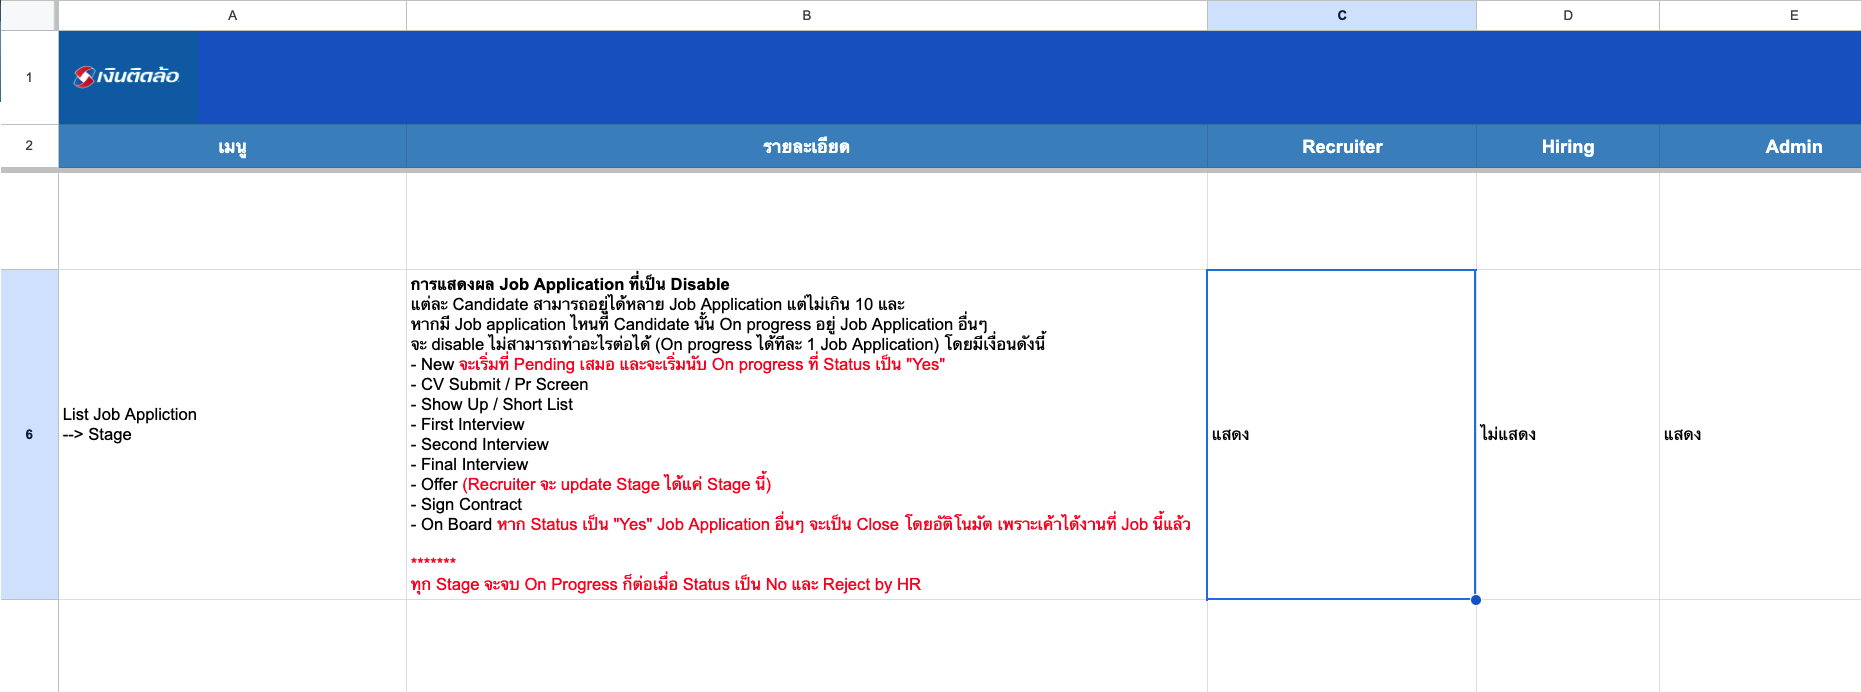Select column E header
The image size is (1861, 692).
click(x=1793, y=15)
